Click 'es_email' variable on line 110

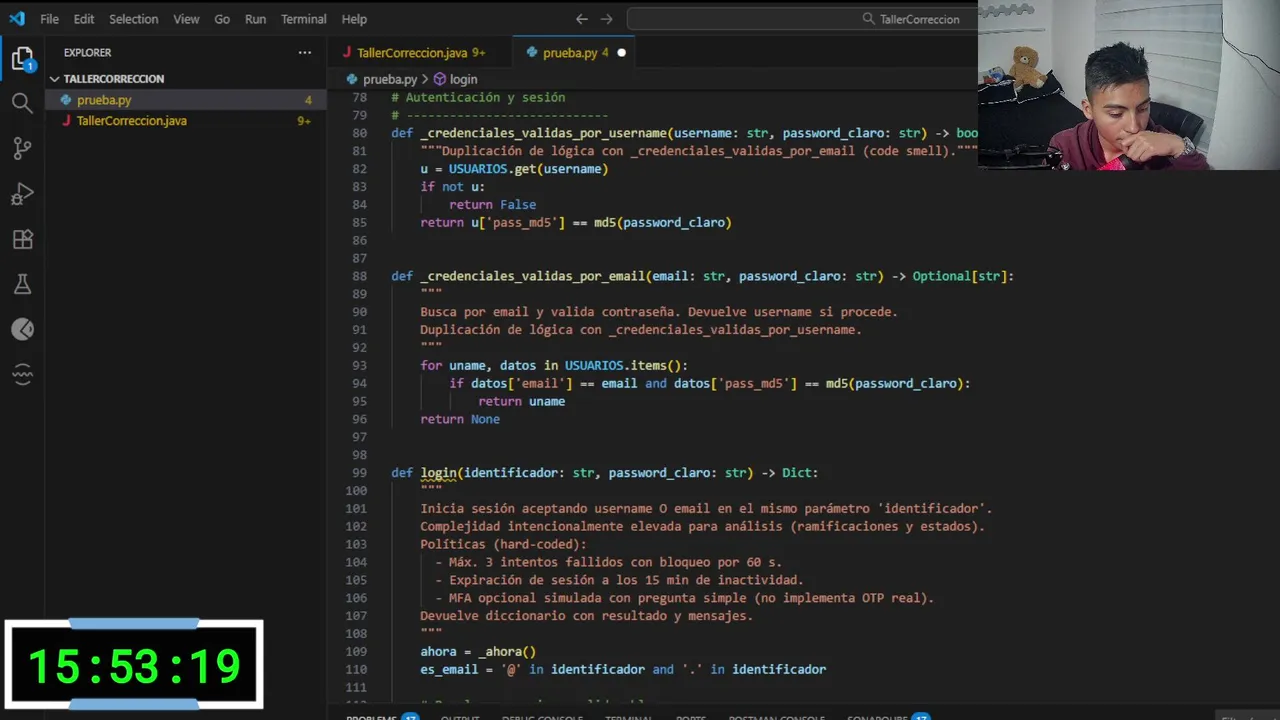[449, 670]
